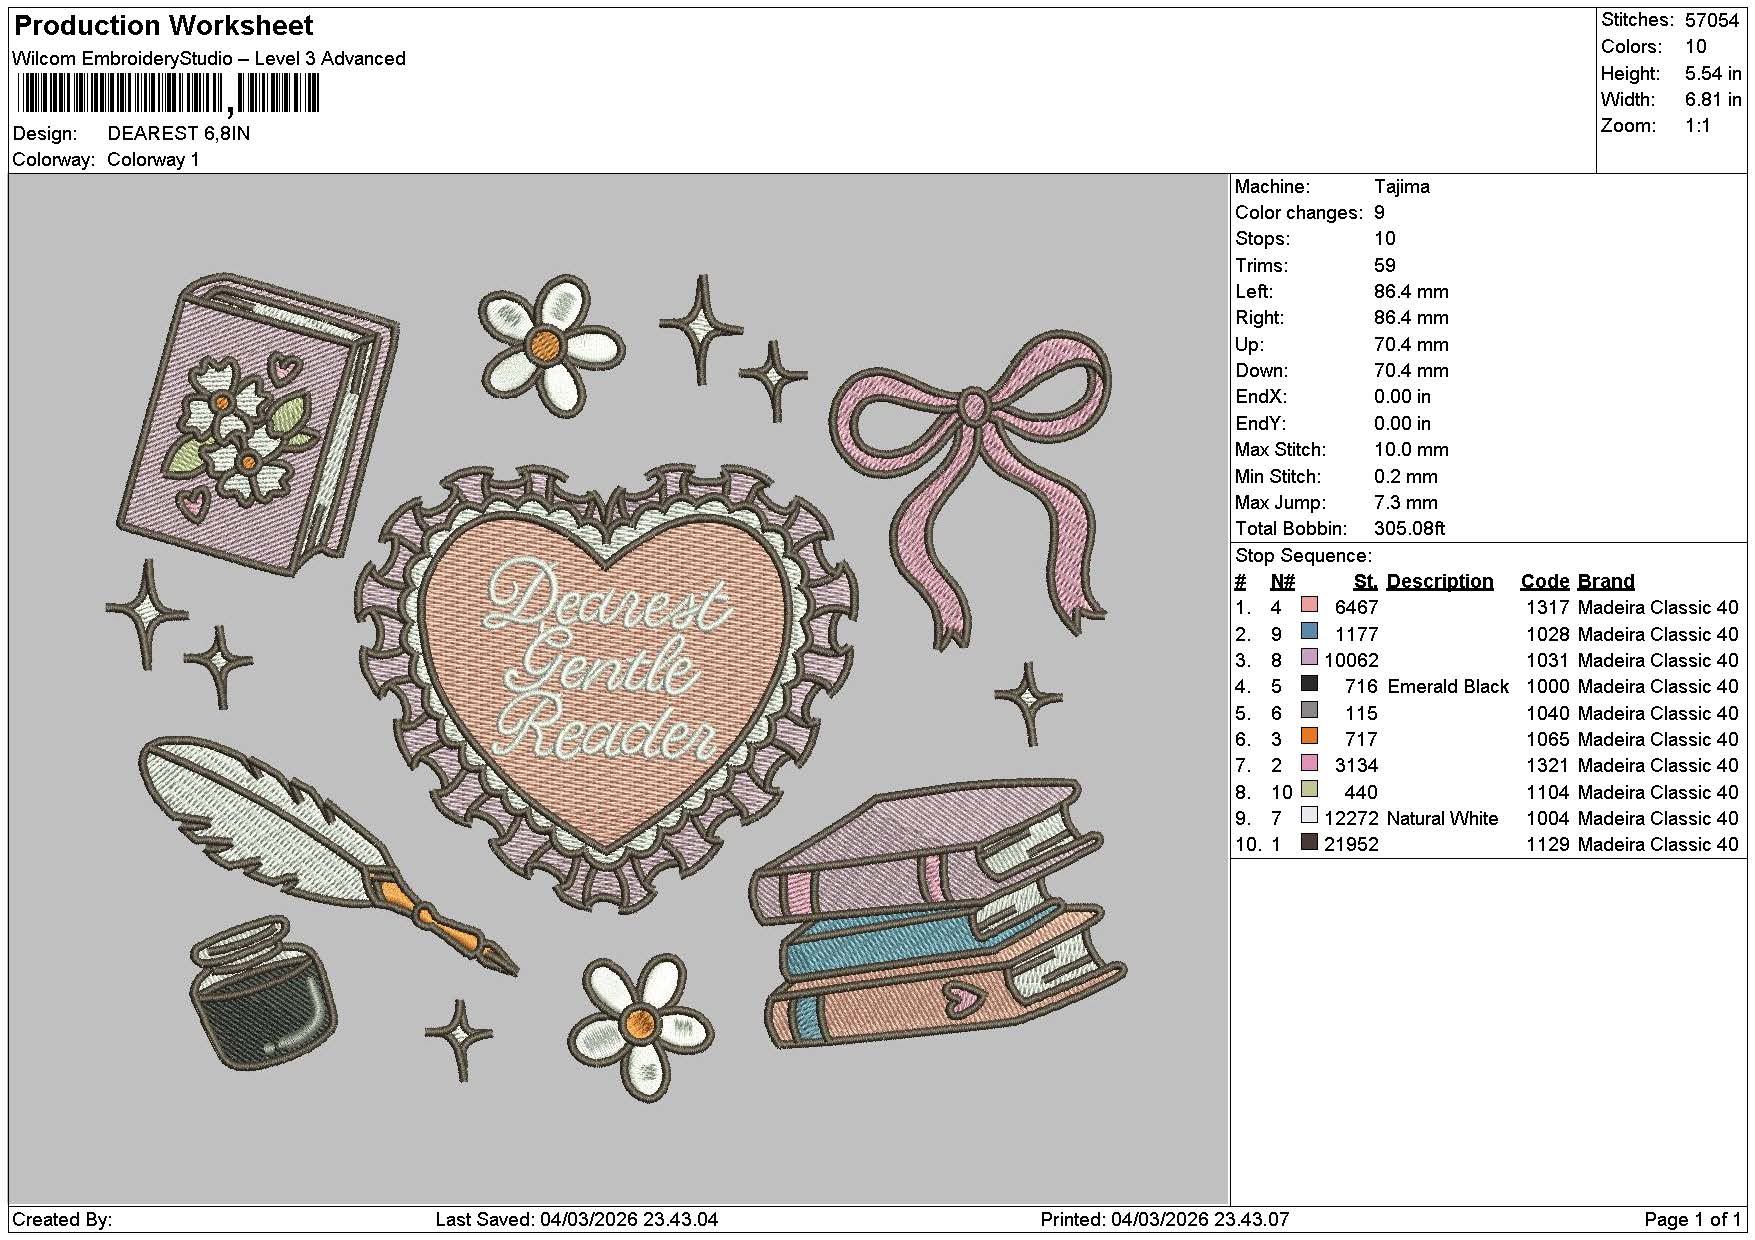Select the salmon swatch for code 1317
This screenshot has height=1240, width=1755.
(x=1309, y=605)
